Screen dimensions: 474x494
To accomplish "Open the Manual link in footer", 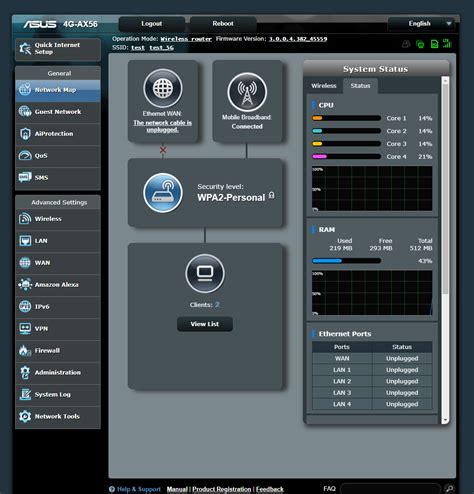I will [177, 489].
